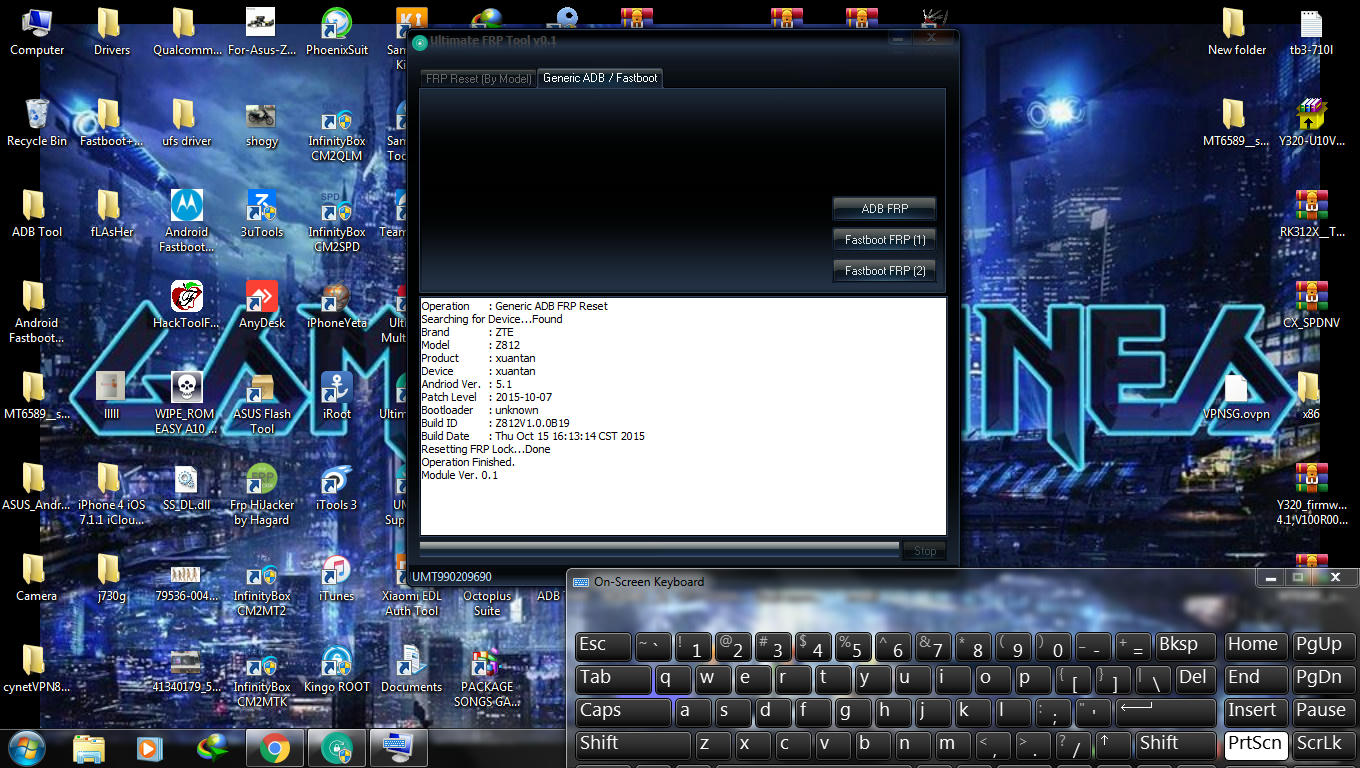Viewport: 1360px width, 768px height.
Task: Select the shogy image thumbnail
Action: pyautogui.click(x=262, y=123)
